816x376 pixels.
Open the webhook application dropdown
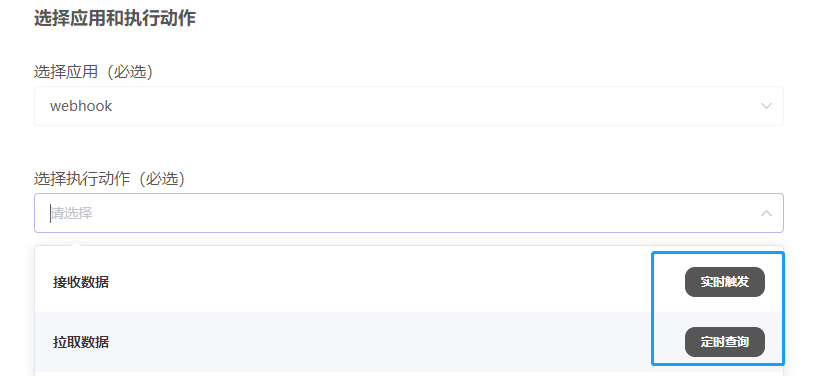(x=409, y=106)
